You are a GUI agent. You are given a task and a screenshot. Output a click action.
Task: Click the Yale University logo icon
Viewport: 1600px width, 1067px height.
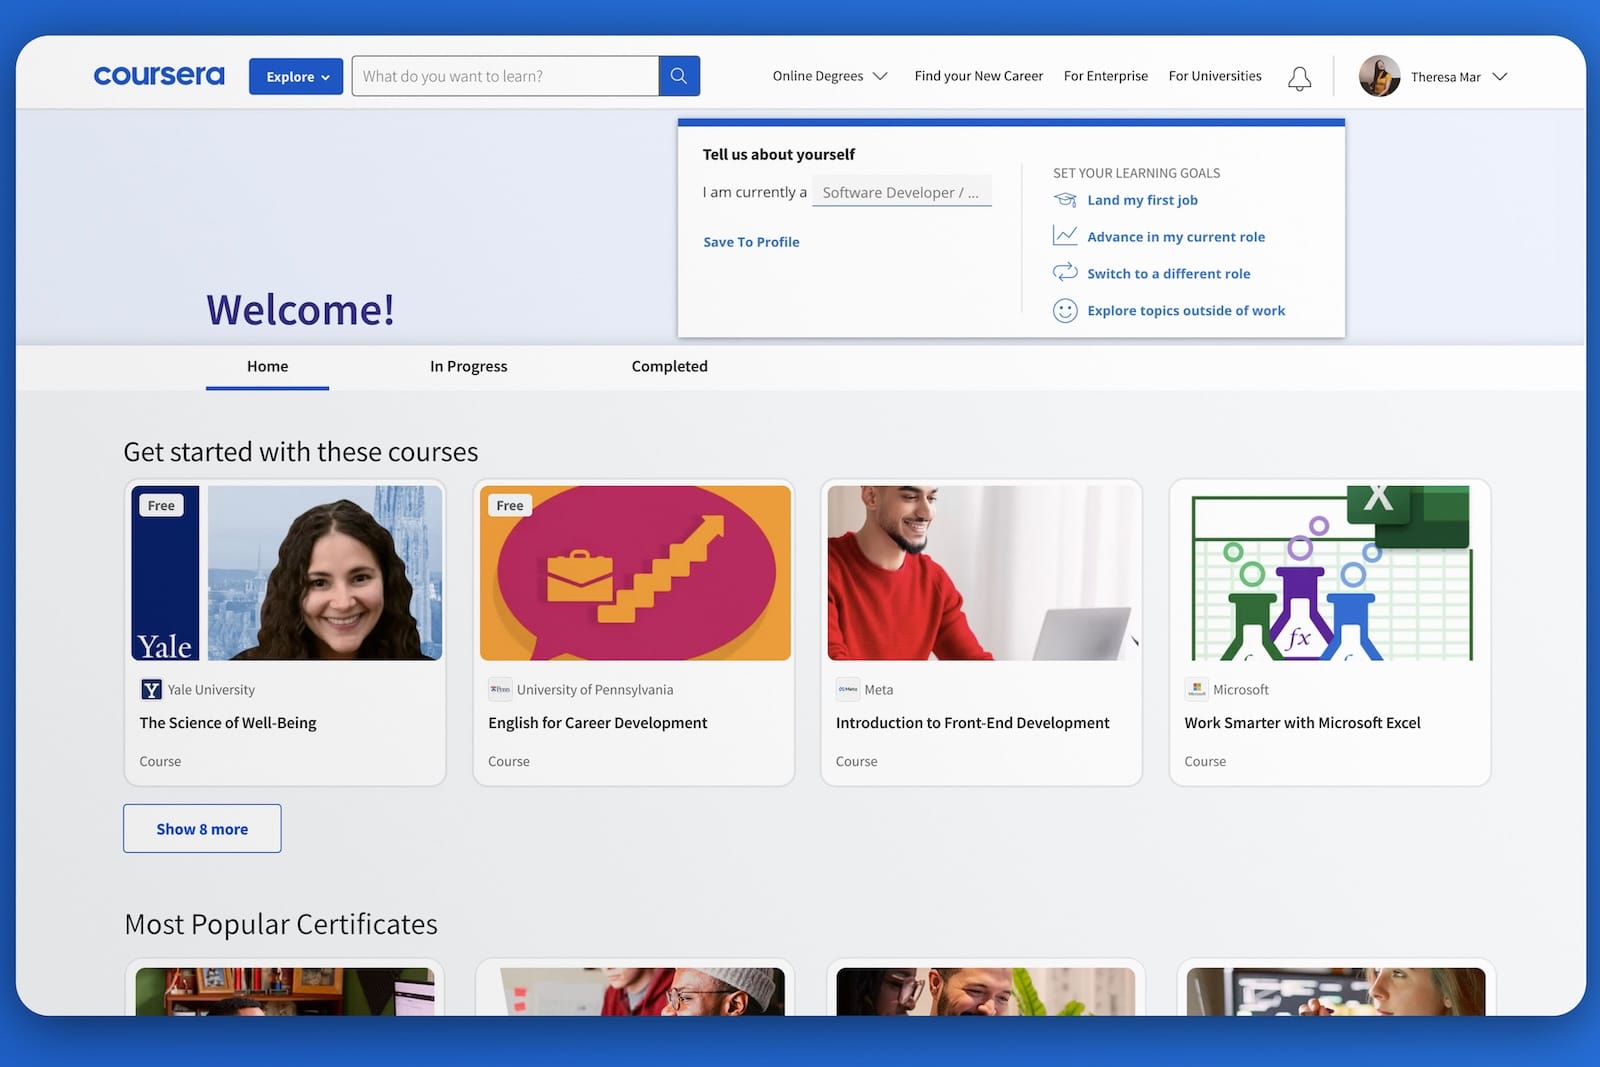(x=150, y=689)
